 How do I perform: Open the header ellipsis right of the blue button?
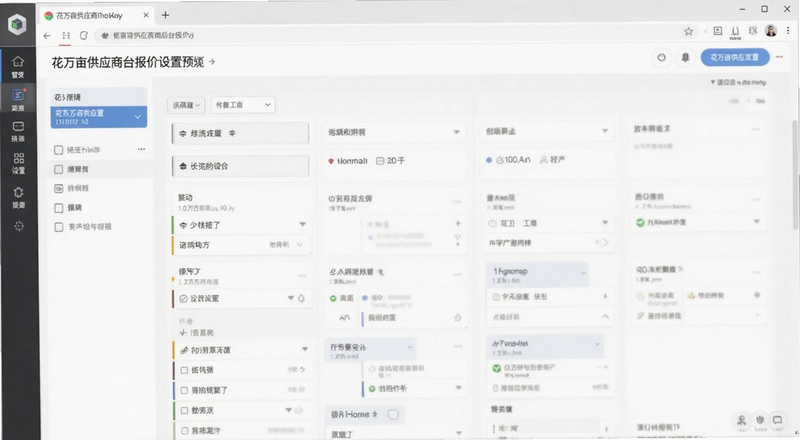point(779,57)
